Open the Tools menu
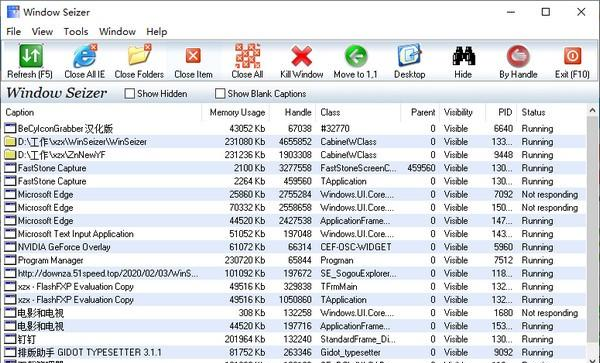 [76, 32]
